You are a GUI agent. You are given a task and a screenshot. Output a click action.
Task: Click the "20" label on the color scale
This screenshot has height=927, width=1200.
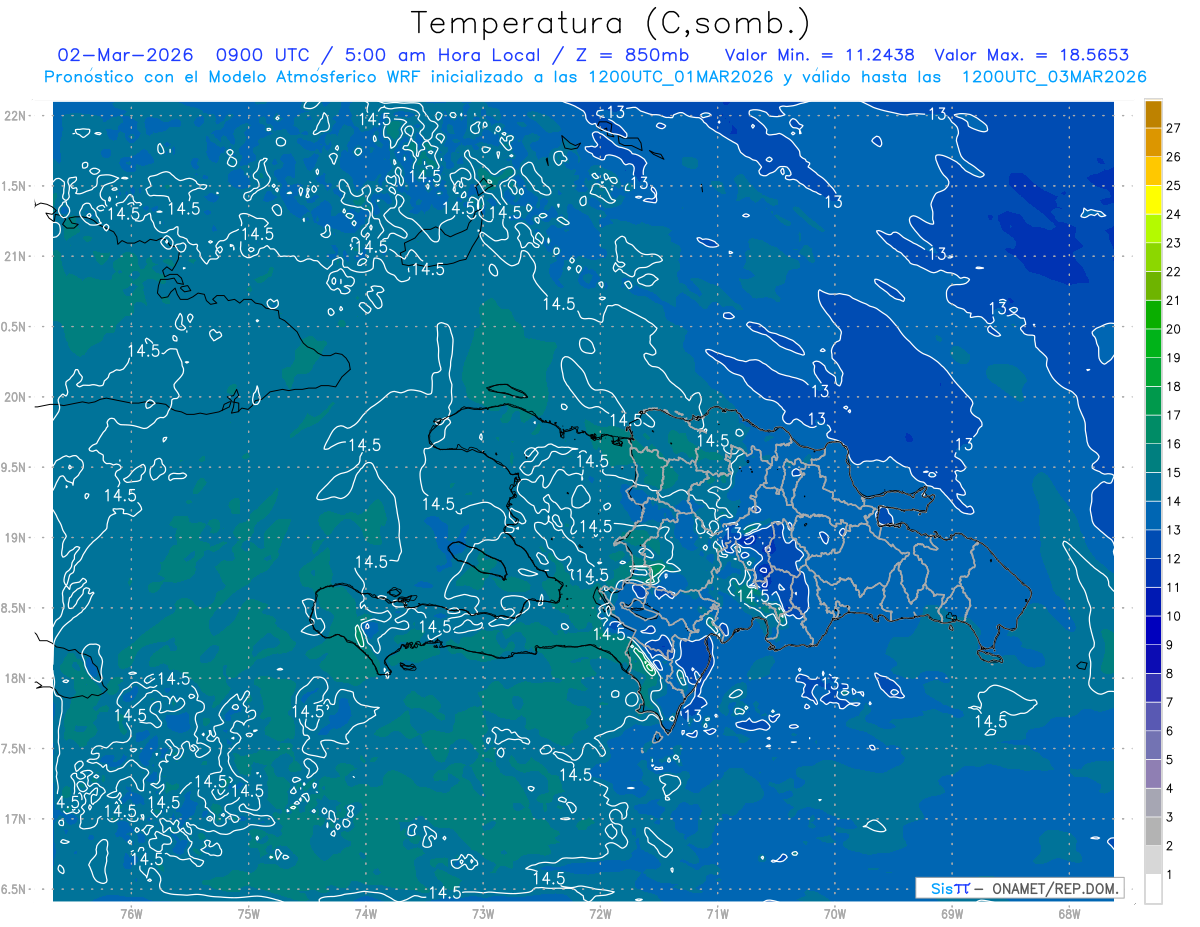pos(1173,329)
